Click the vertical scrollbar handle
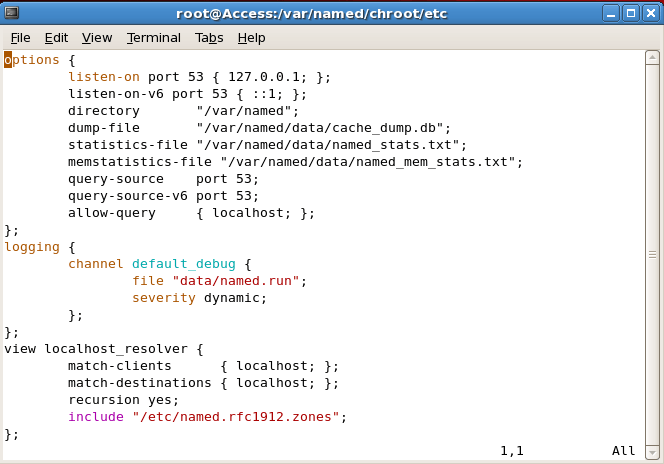Screen dimensions: 664x464 tap(652, 254)
